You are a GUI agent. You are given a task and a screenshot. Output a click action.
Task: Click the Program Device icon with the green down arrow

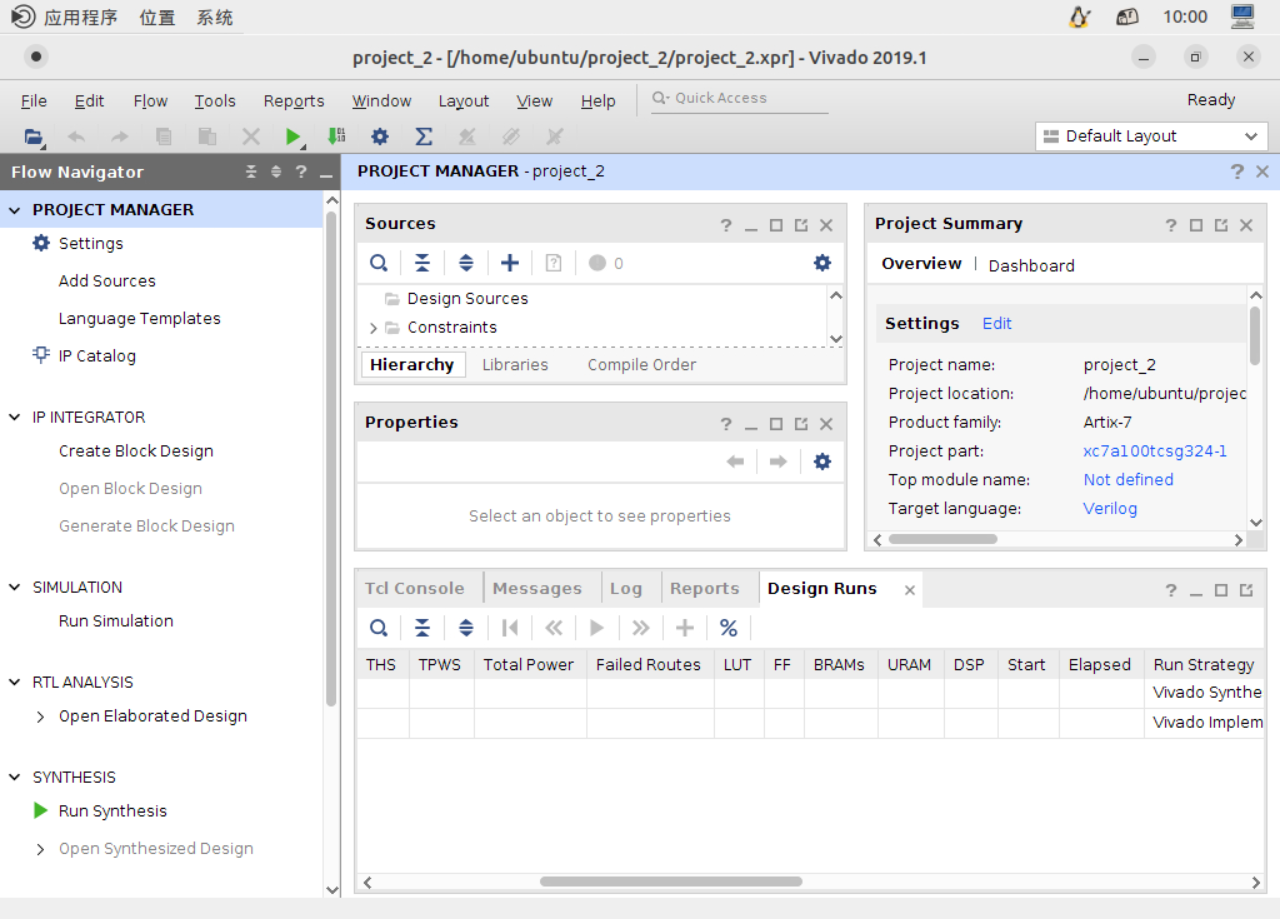(x=337, y=136)
